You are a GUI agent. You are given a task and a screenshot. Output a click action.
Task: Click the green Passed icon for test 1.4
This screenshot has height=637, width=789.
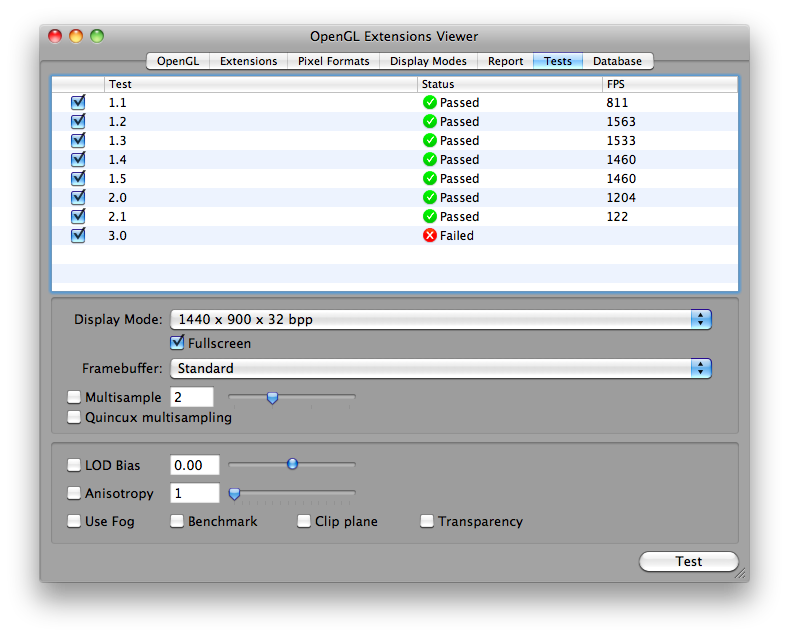point(430,160)
